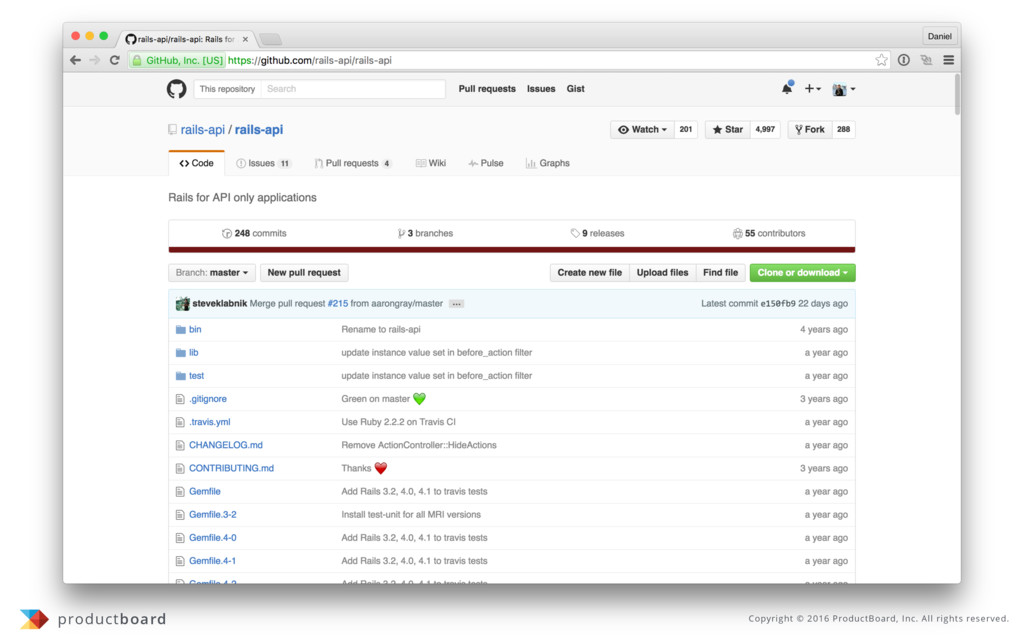Screen dimensions: 1024x640
Task: Click Create new file button
Action: [590, 272]
